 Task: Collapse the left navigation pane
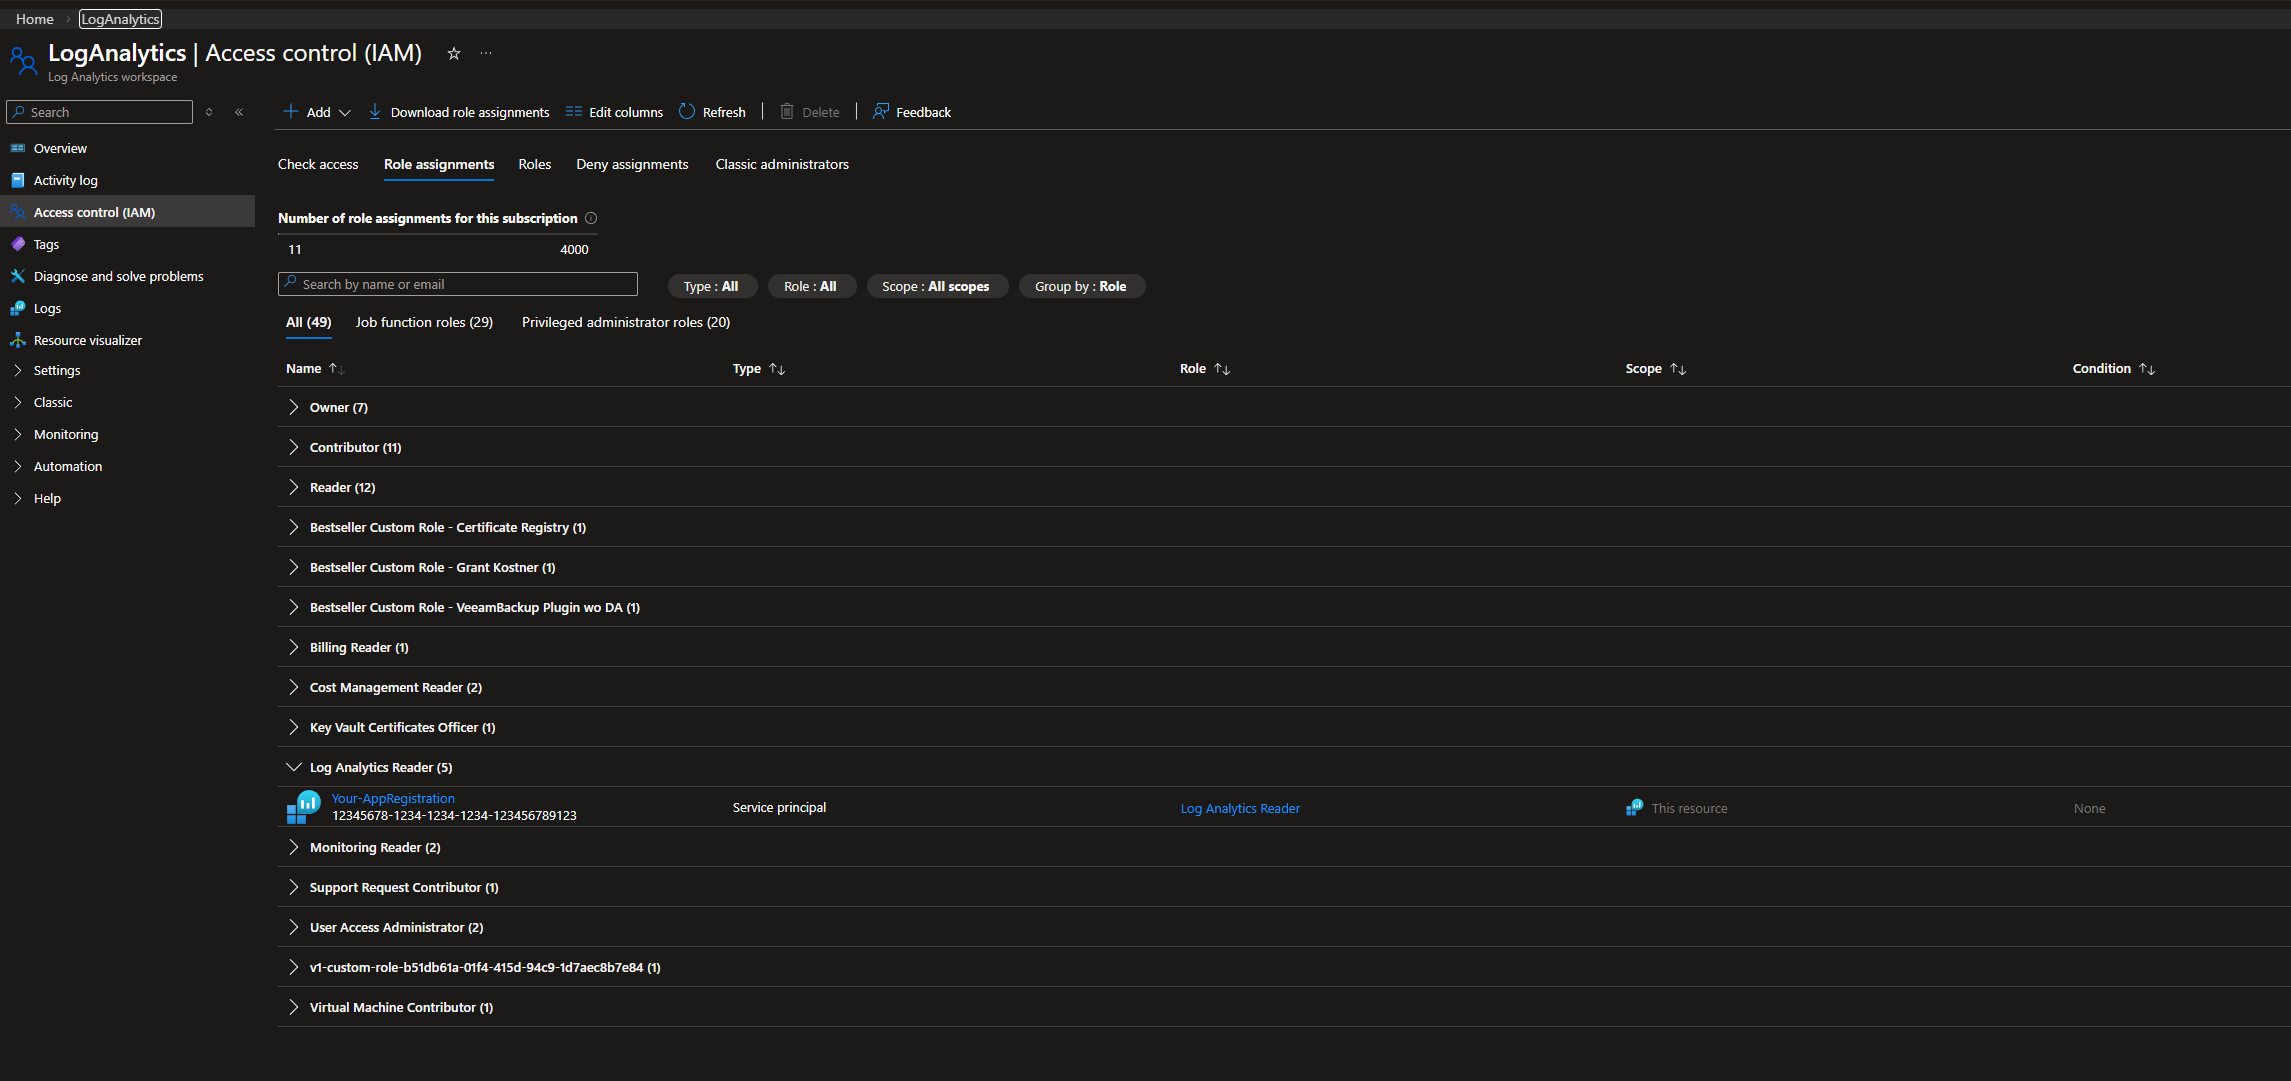[239, 112]
